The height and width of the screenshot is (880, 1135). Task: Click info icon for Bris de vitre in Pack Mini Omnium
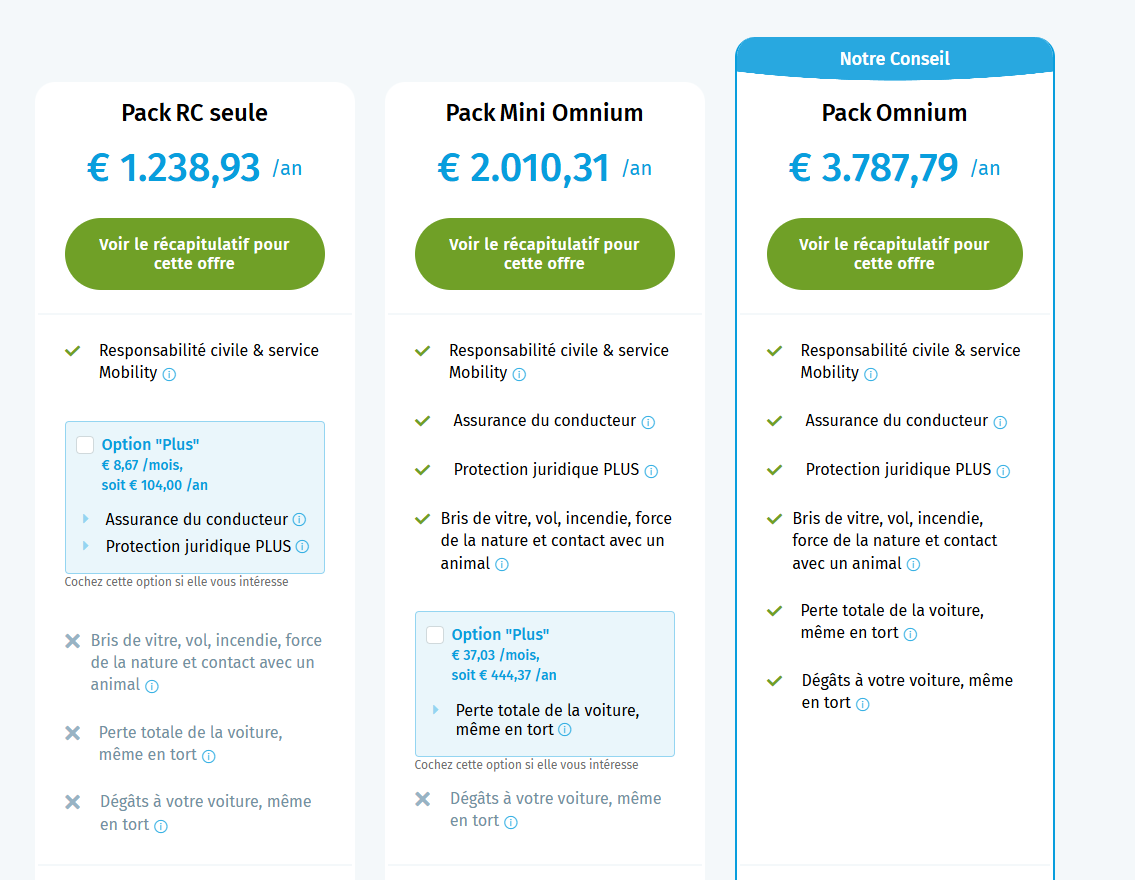[502, 564]
